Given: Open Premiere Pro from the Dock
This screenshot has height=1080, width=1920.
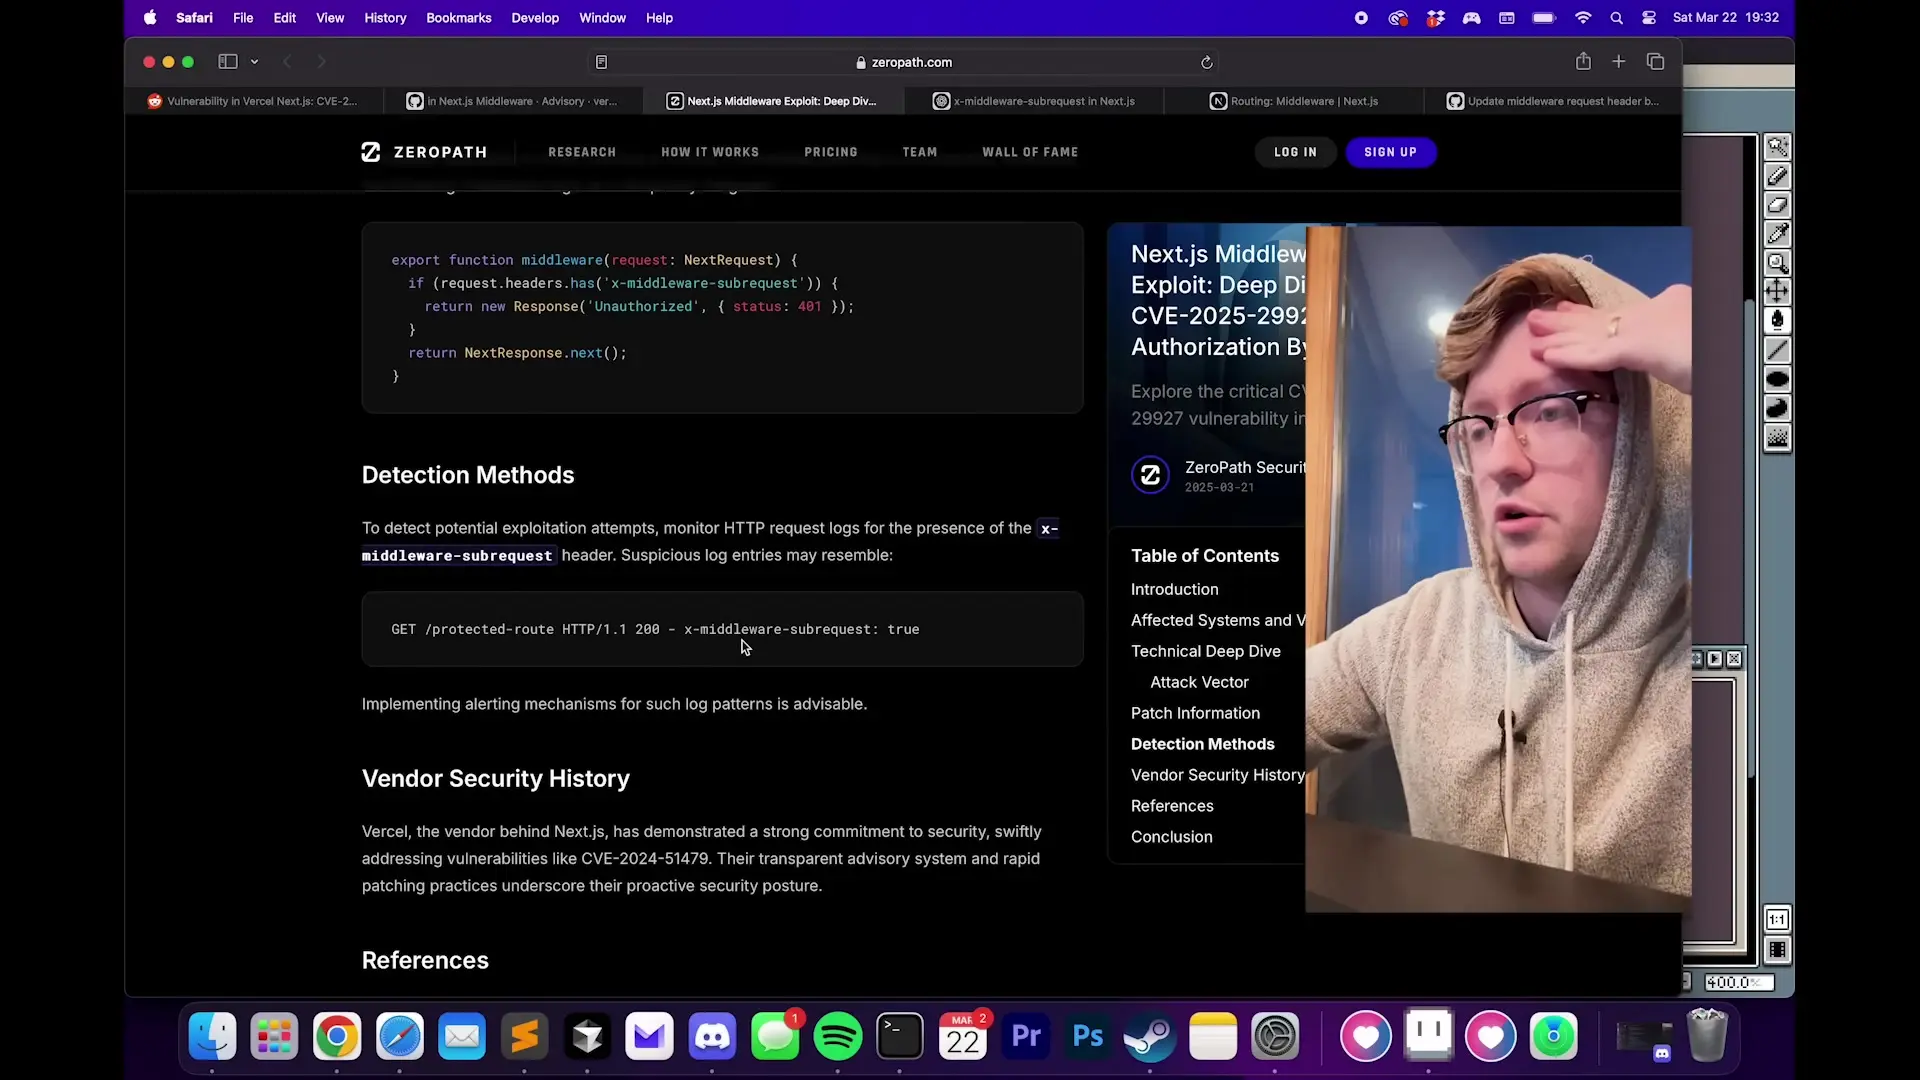Looking at the screenshot, I should 1026,1036.
